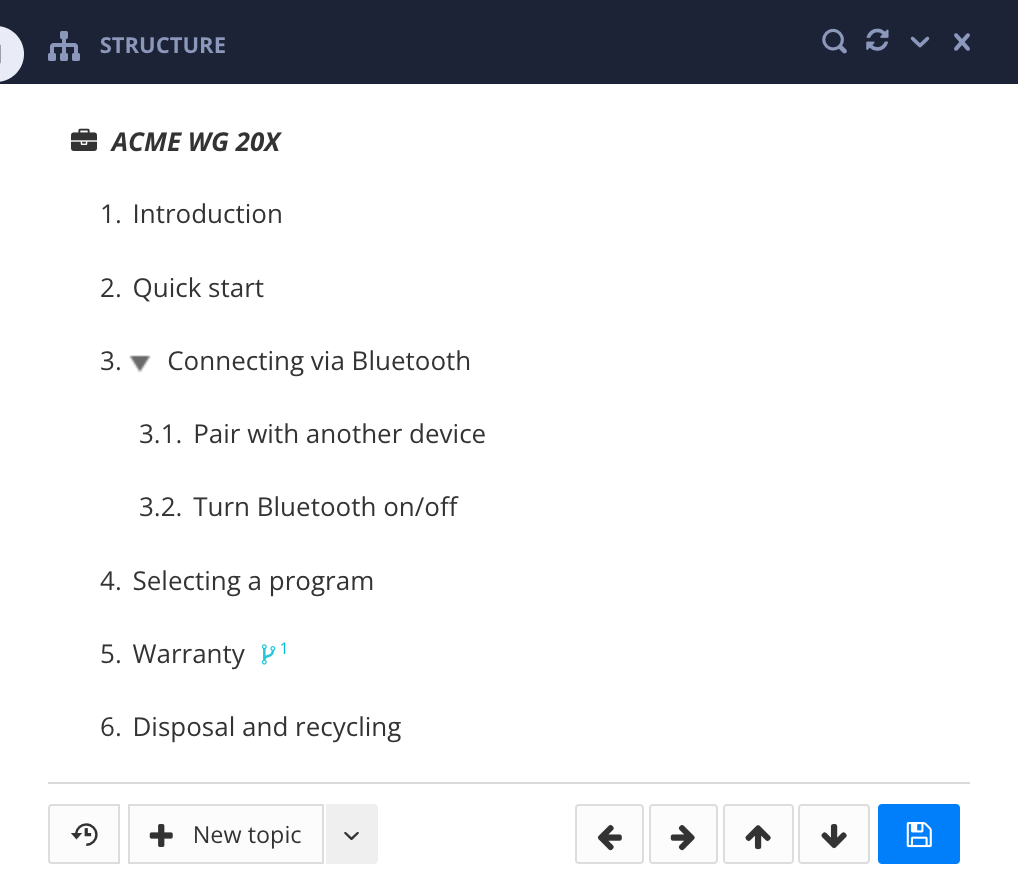Viewport: 1018px width, 894px height.
Task: Create a topic with the New topic button
Action: click(x=225, y=833)
